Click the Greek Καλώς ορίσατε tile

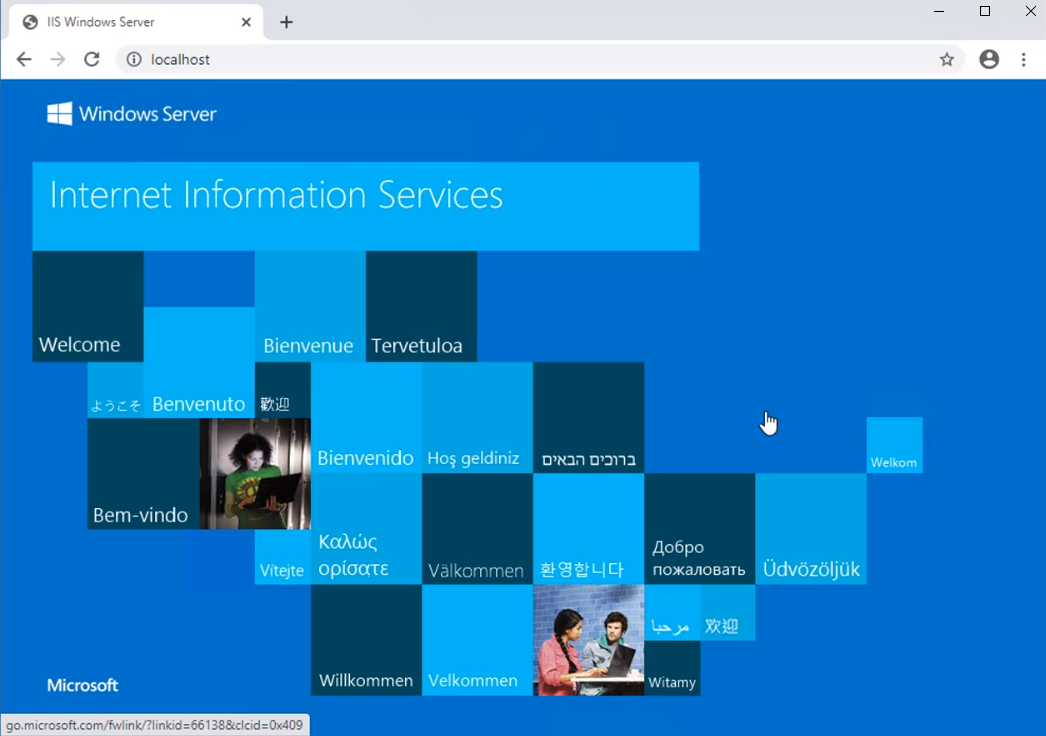(366, 529)
